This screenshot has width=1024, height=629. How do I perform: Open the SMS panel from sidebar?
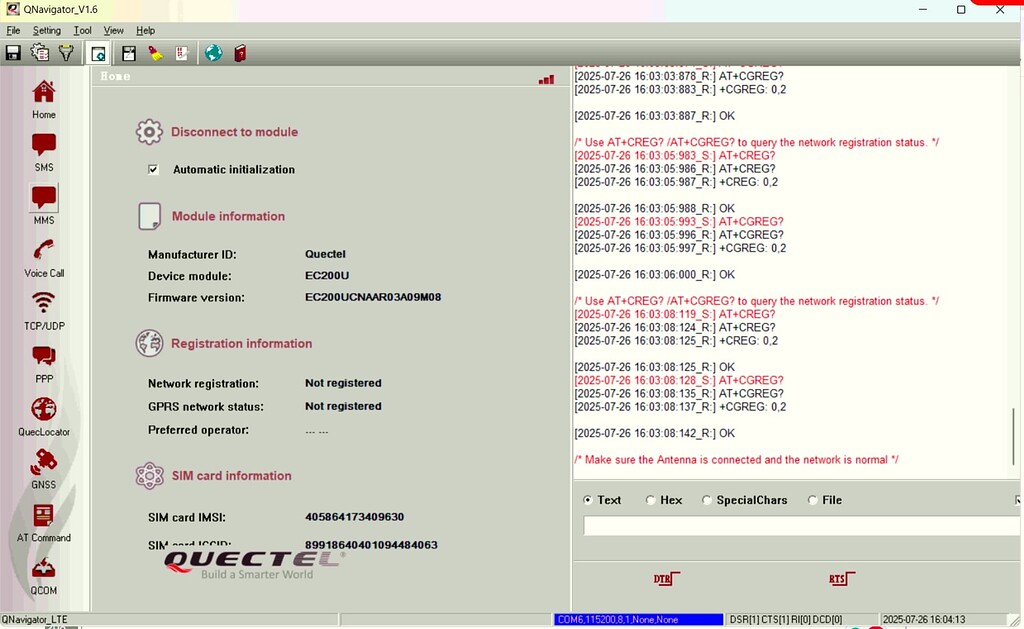(x=43, y=152)
